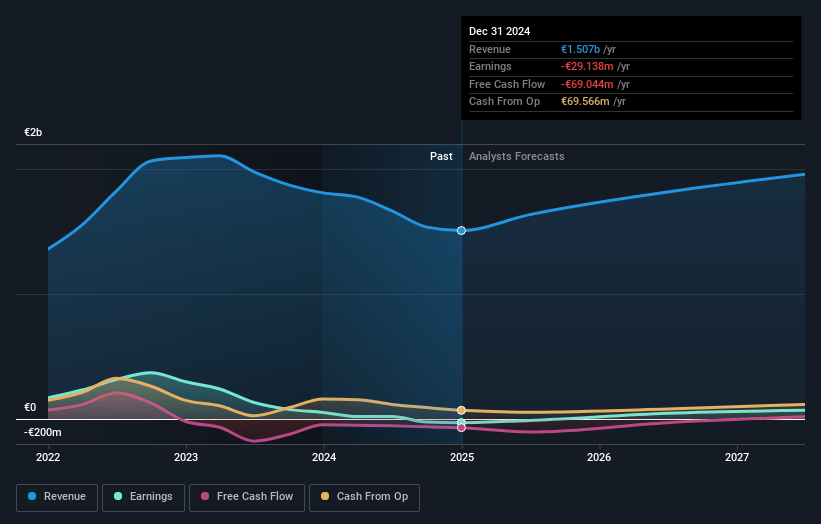
Task: Click the Free Cash Flow label in tooltip
Action: click(x=507, y=84)
